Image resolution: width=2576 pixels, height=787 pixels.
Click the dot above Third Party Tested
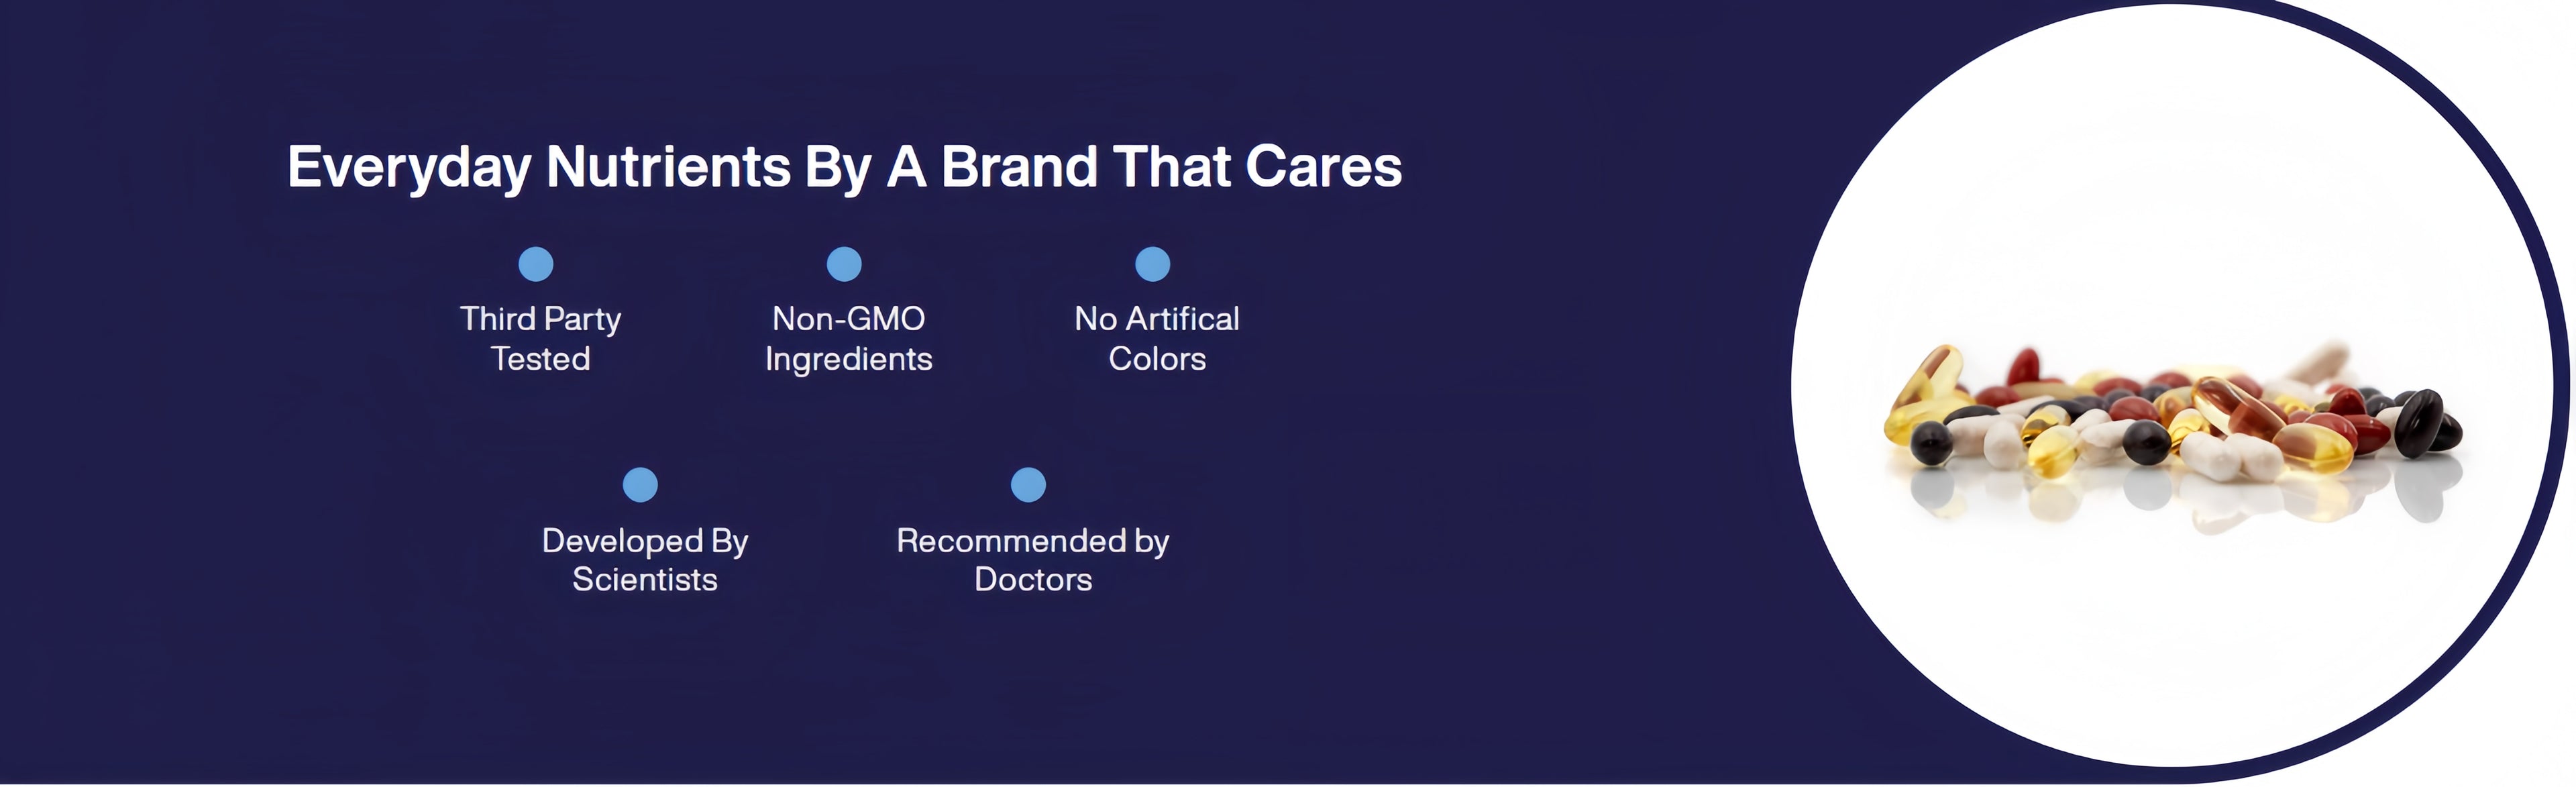(536, 264)
